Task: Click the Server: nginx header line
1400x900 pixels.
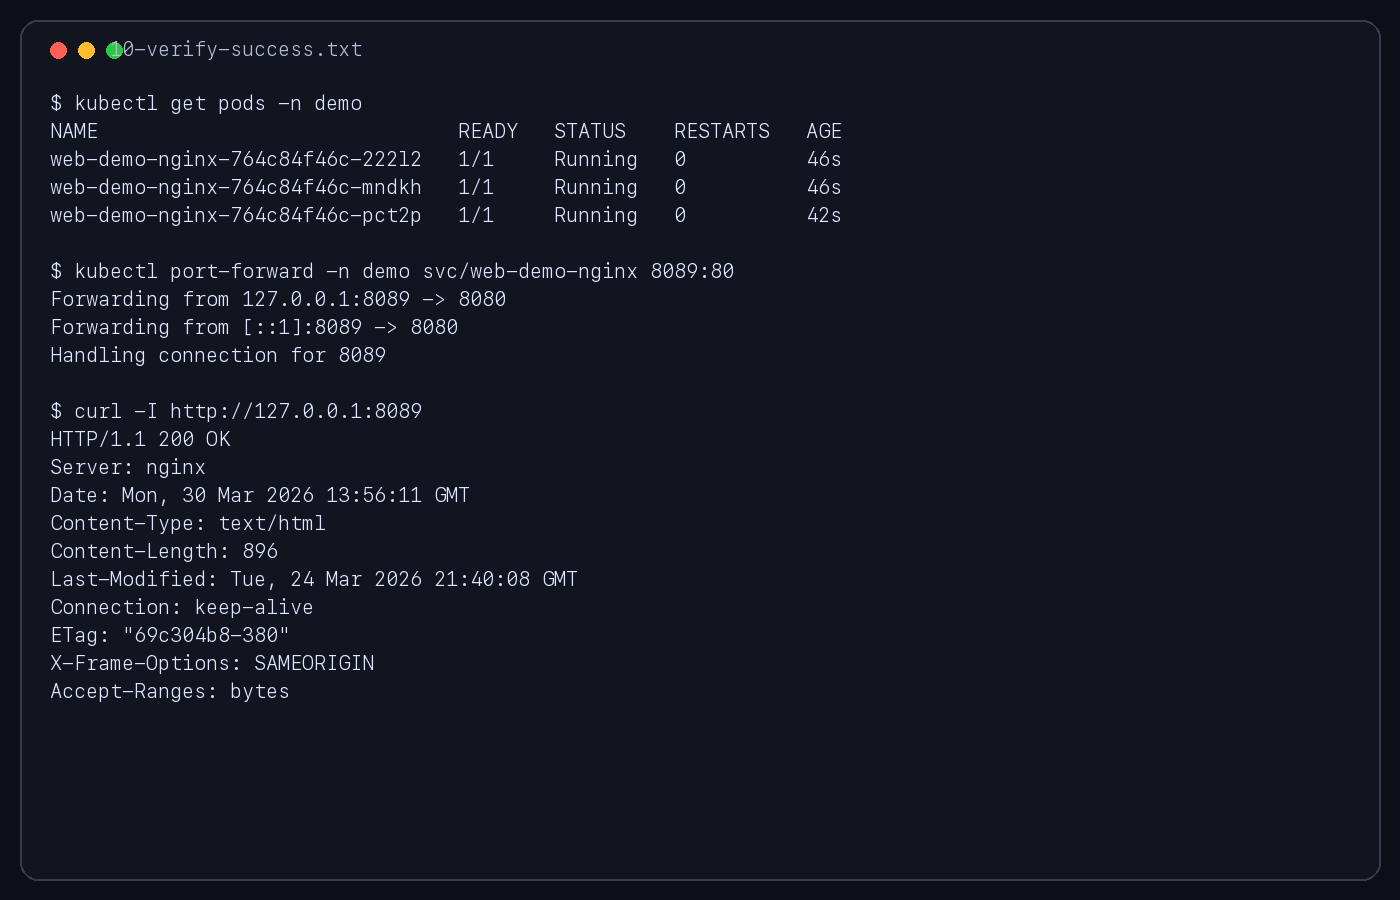Action: point(128,468)
